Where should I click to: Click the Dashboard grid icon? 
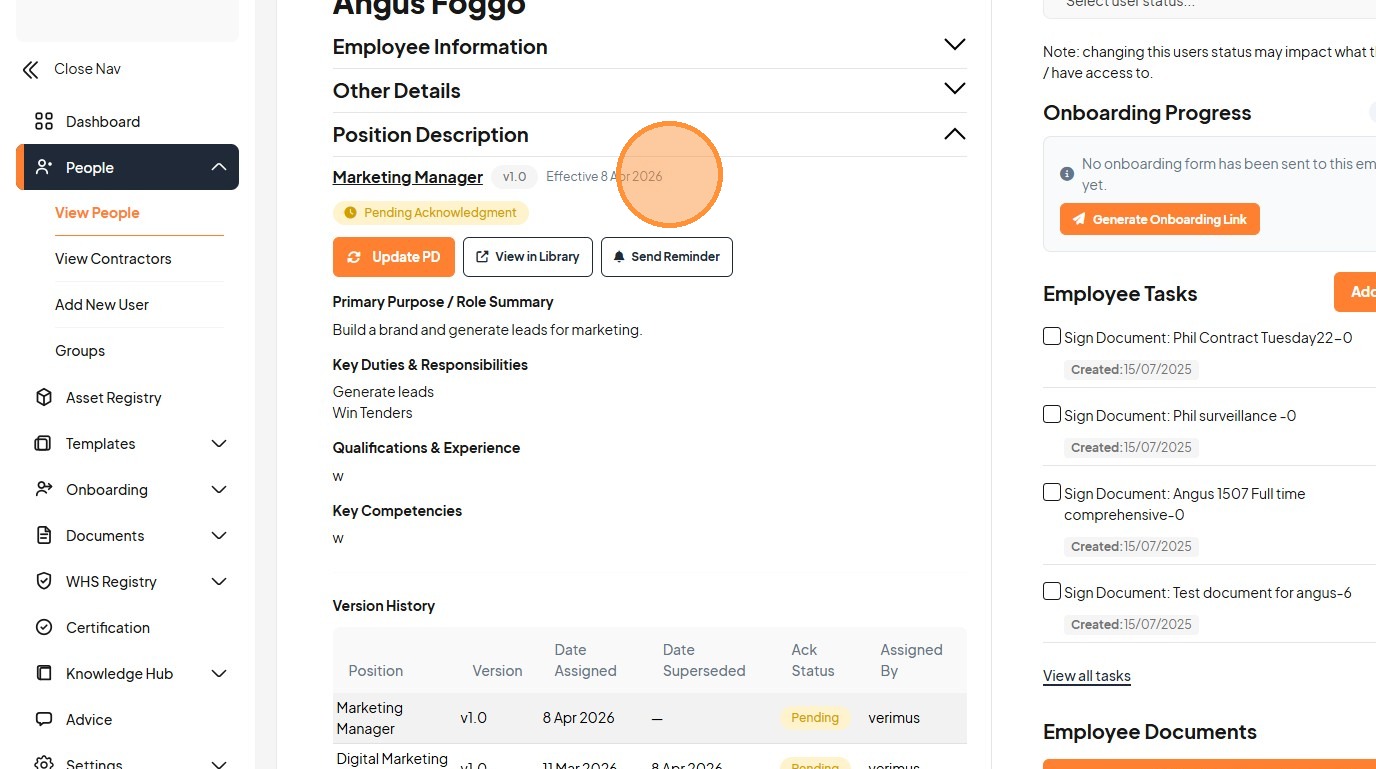coord(44,122)
